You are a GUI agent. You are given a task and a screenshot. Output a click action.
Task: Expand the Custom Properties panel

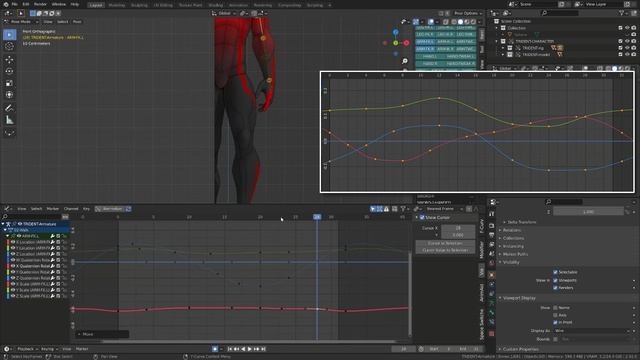click(x=520, y=349)
